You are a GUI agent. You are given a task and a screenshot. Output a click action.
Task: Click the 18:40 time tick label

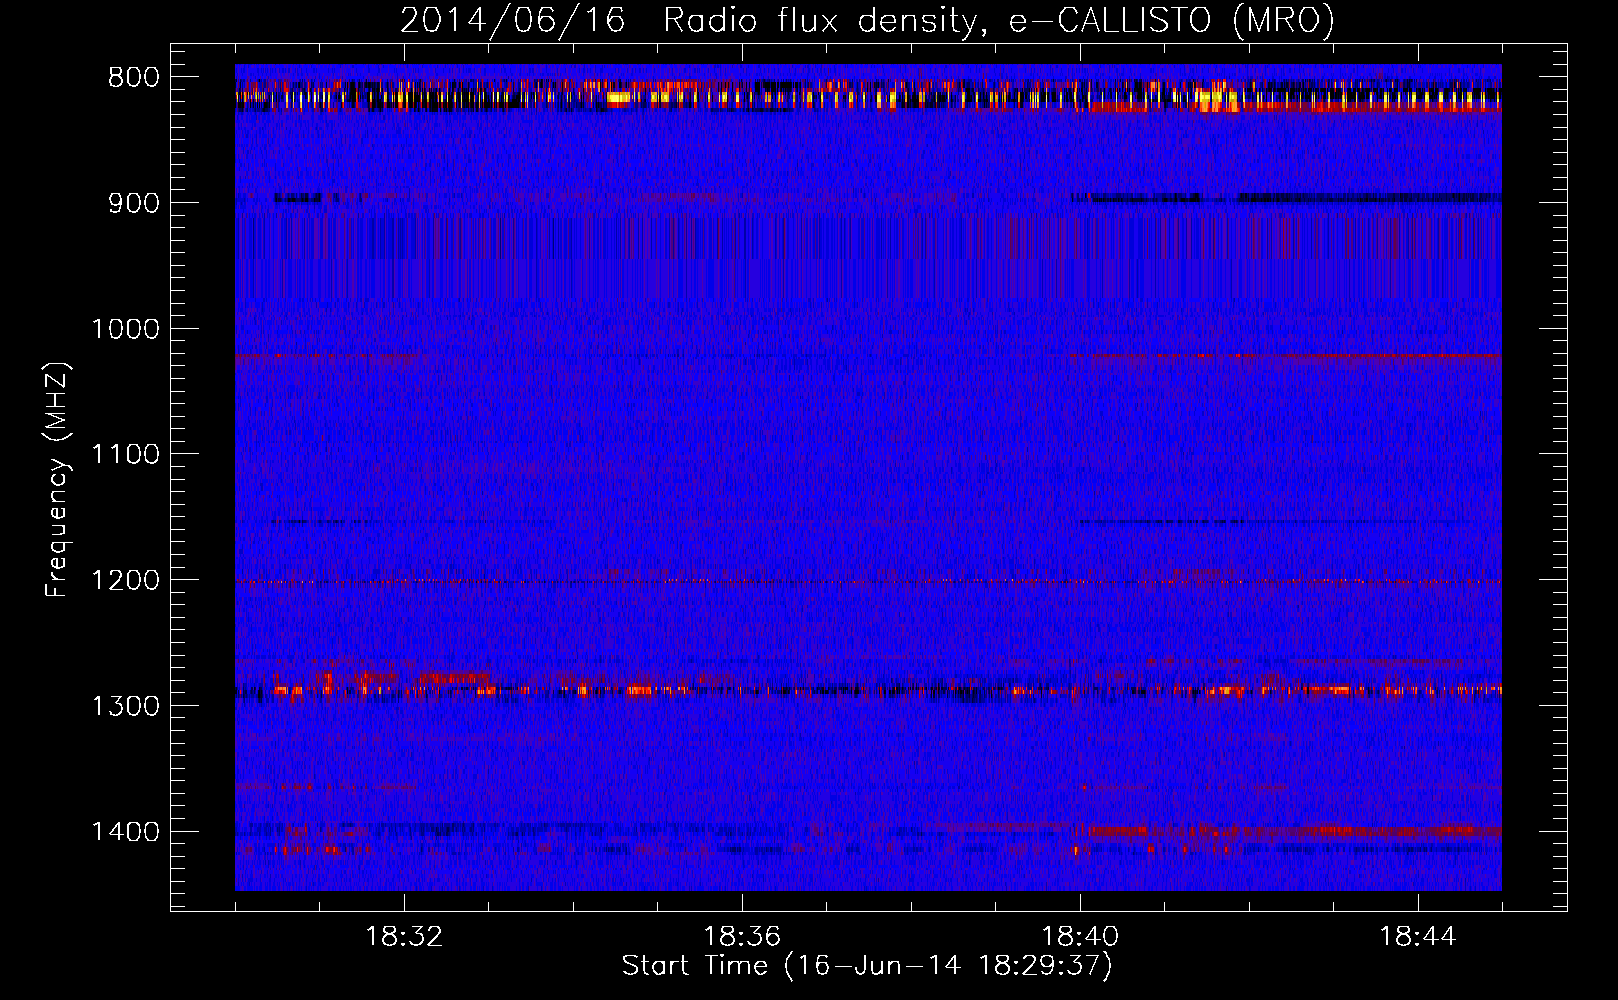point(1080,937)
